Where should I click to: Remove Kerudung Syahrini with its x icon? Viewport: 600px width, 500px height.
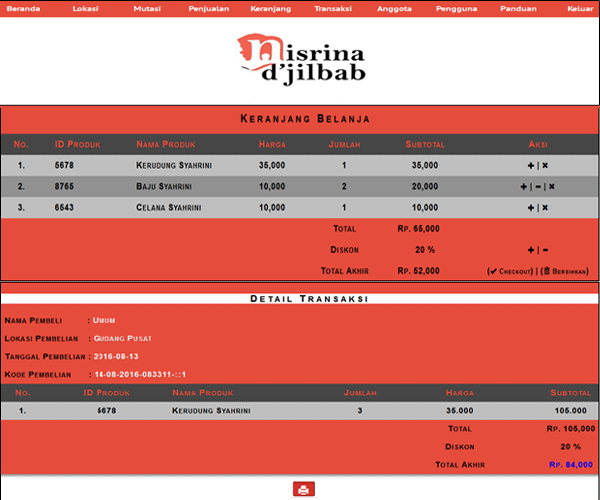(545, 165)
